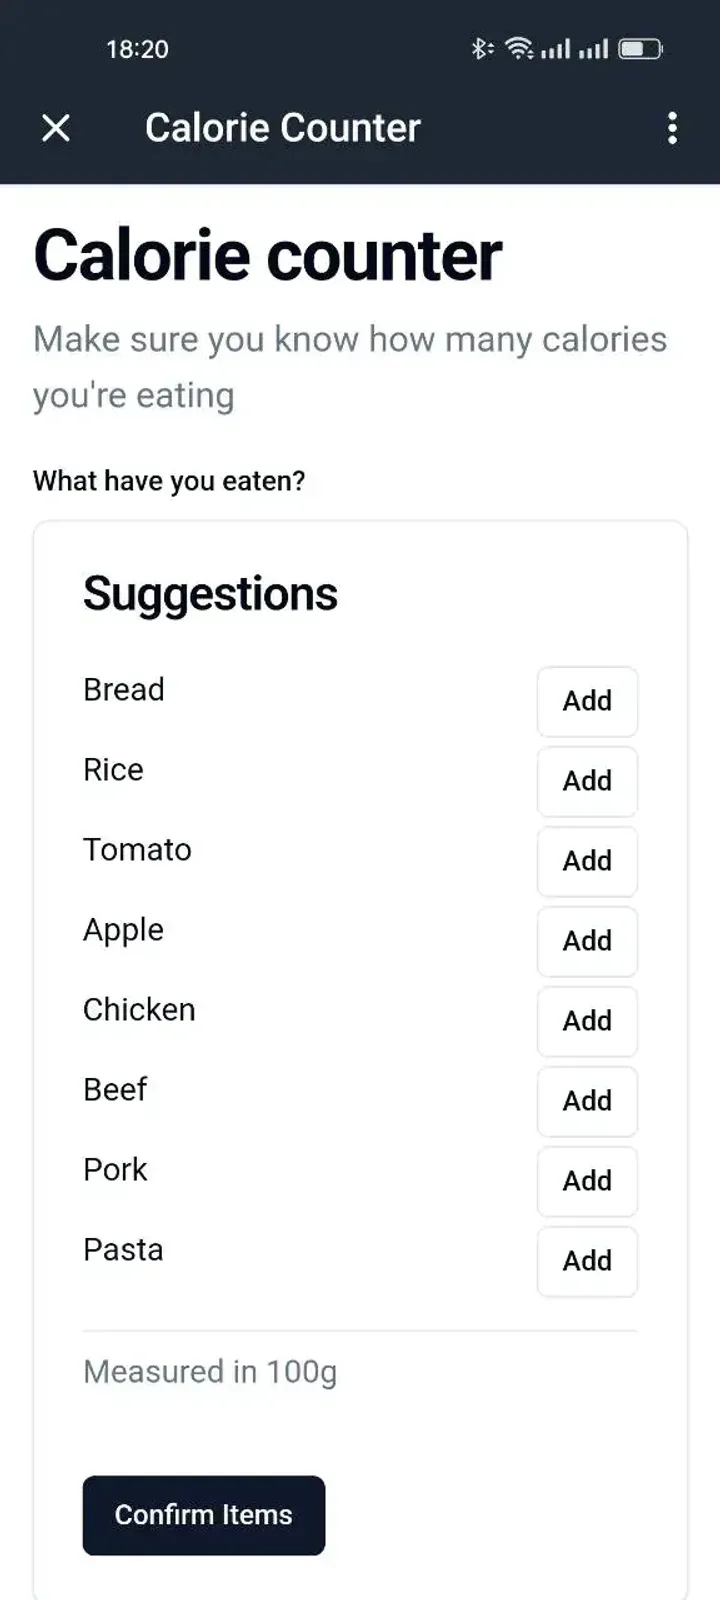Tap the 'What have you eaten?' label
Screen dimensions: 720x1600
click(x=169, y=481)
